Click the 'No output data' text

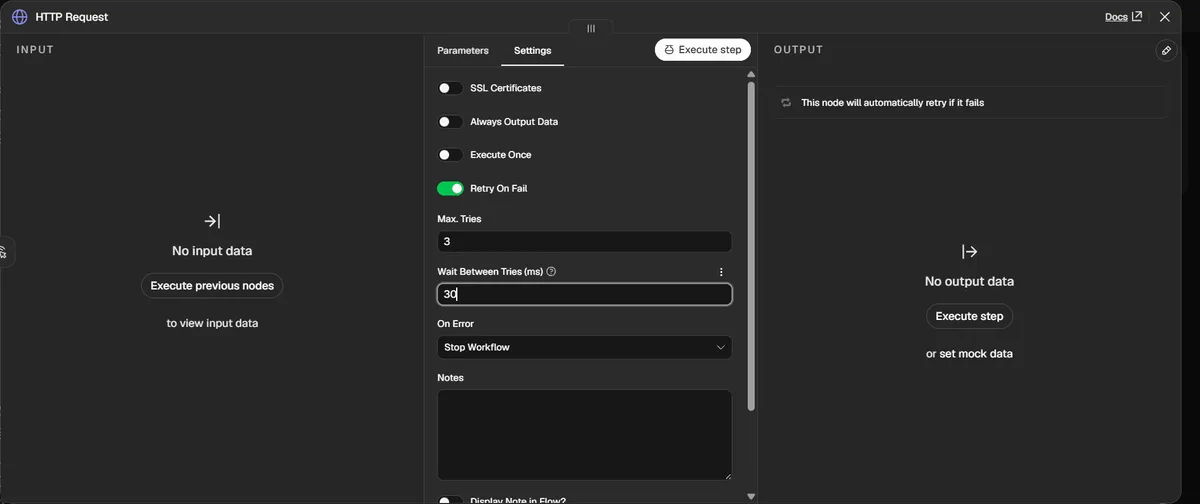click(969, 282)
